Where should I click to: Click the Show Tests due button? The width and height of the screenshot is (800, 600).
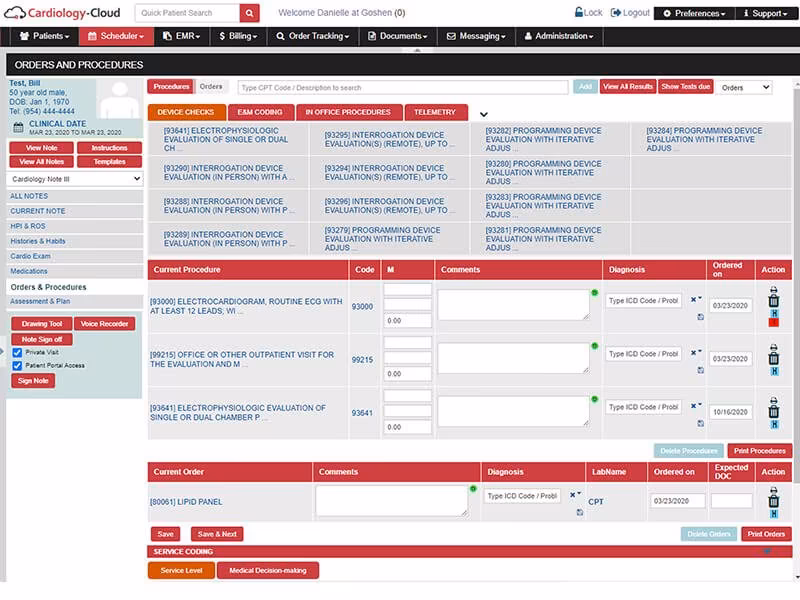(x=686, y=87)
